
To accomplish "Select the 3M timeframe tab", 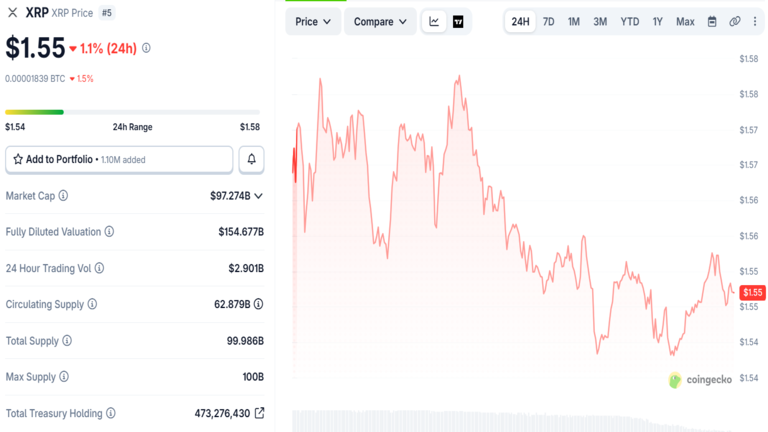I will pyautogui.click(x=600, y=22).
